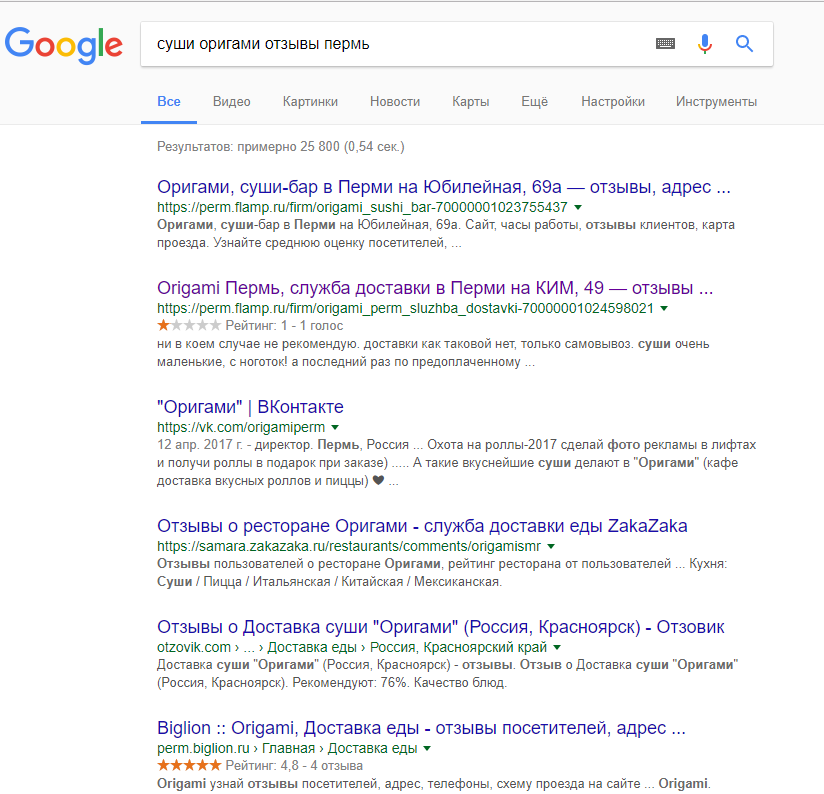The image size is (824, 794).
Task: Open the ZakaZaka Отзывы о ресторане result
Action: click(x=422, y=525)
